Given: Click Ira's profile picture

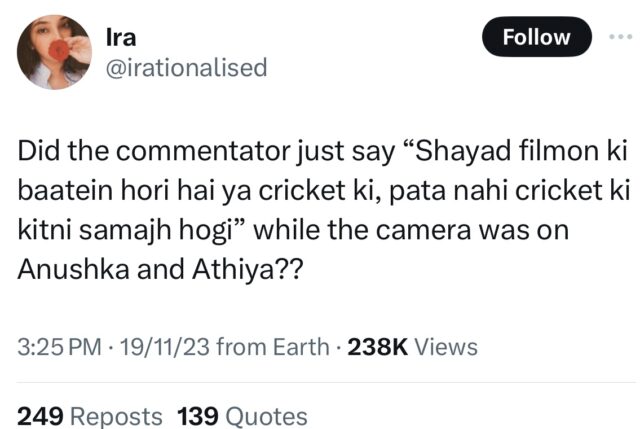Looking at the screenshot, I should (54, 50).
